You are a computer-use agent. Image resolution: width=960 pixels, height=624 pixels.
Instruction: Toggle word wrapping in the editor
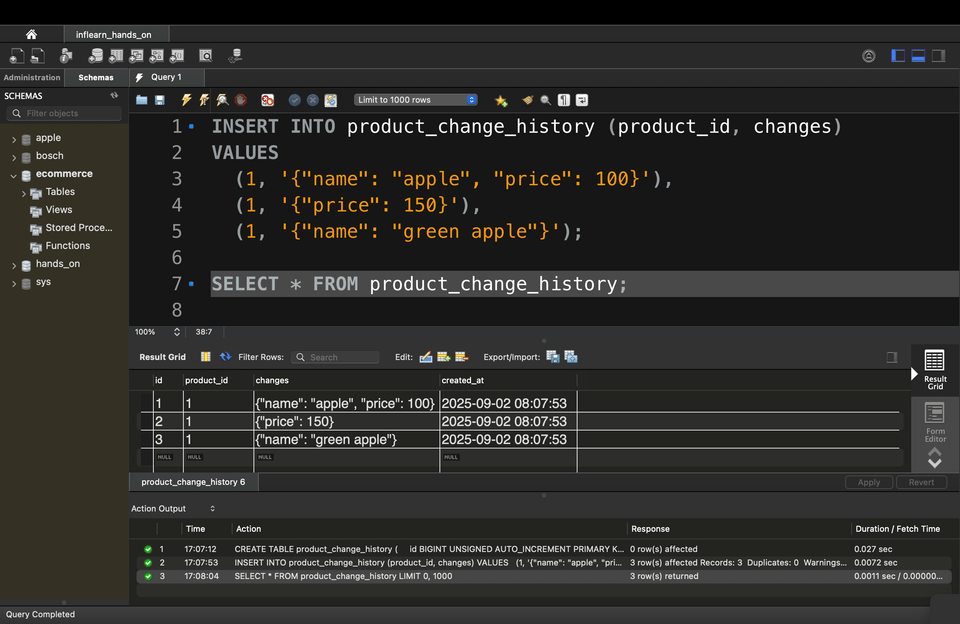[x=582, y=100]
